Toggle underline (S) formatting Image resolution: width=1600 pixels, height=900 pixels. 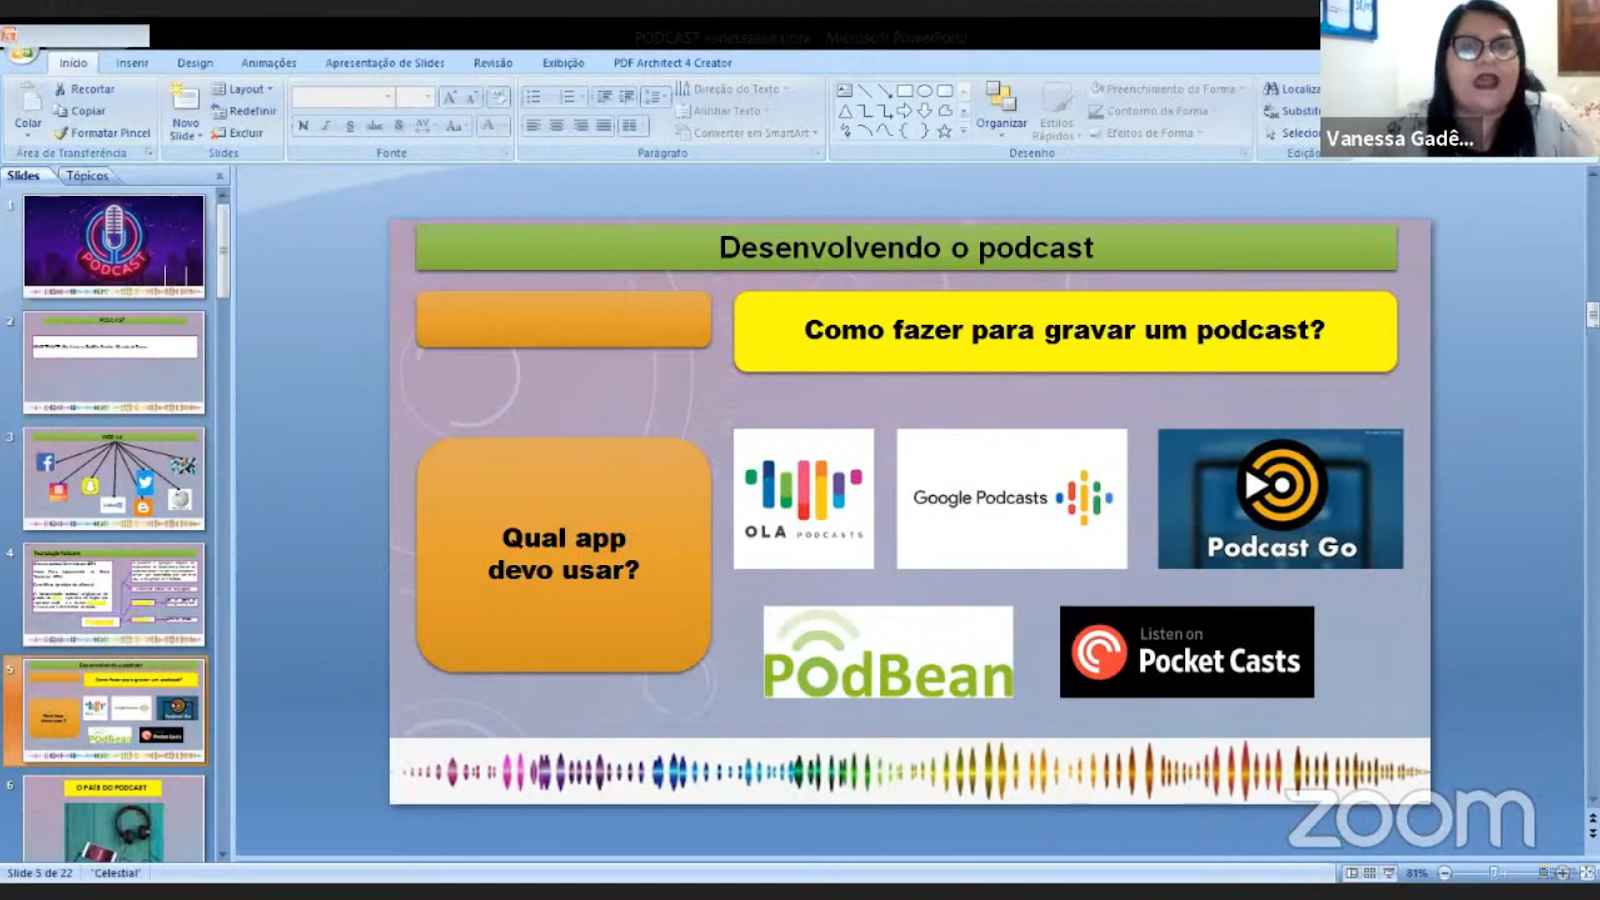click(x=350, y=126)
